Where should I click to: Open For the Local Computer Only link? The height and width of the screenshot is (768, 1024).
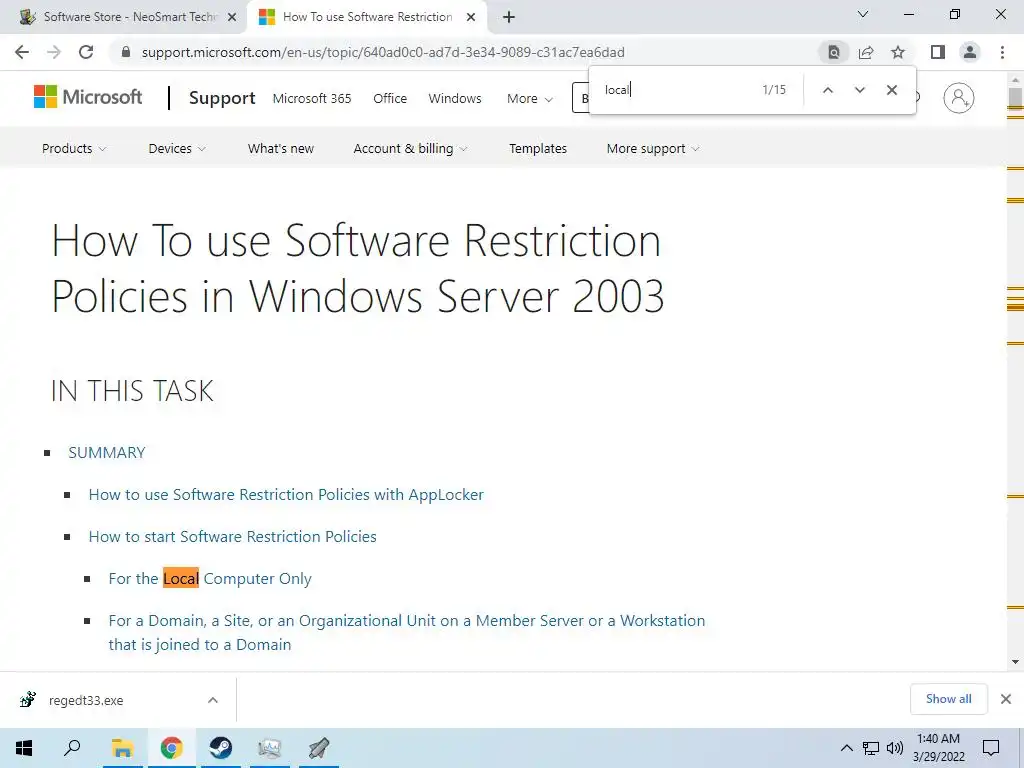click(210, 579)
